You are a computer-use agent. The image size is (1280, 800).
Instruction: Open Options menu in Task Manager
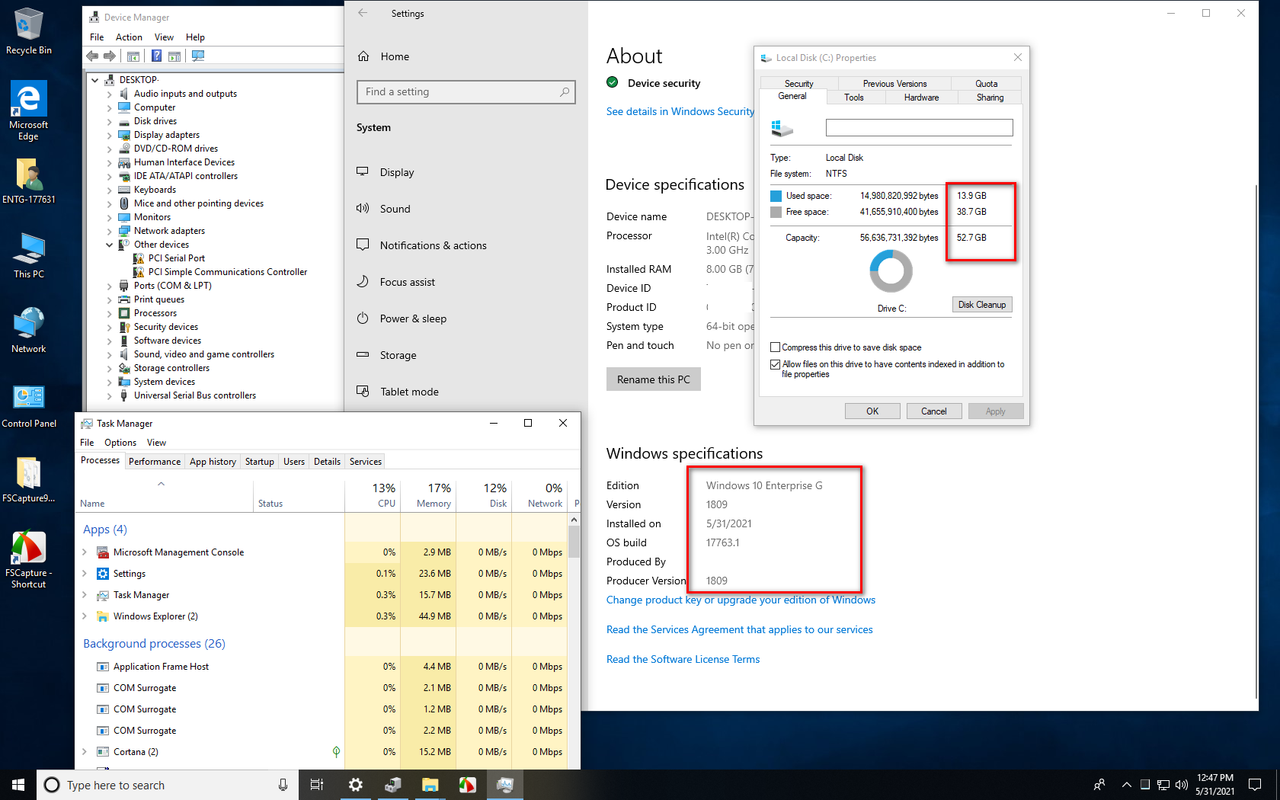pyautogui.click(x=120, y=442)
